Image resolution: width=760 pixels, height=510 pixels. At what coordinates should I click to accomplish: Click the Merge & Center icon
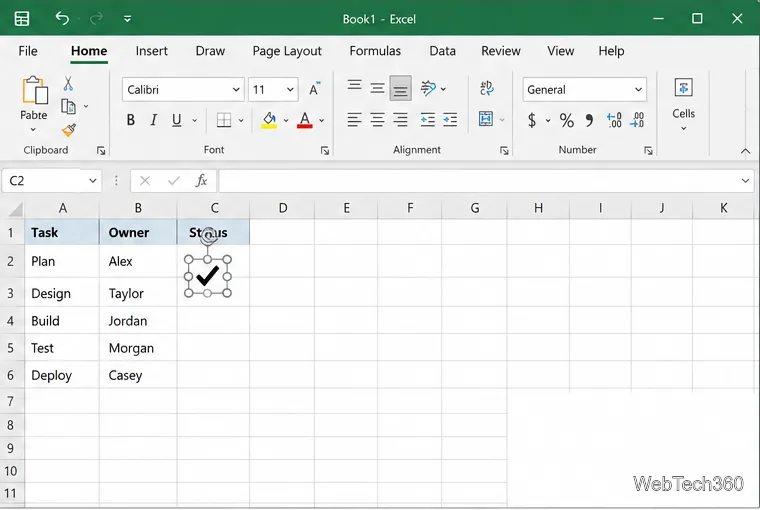(486, 119)
